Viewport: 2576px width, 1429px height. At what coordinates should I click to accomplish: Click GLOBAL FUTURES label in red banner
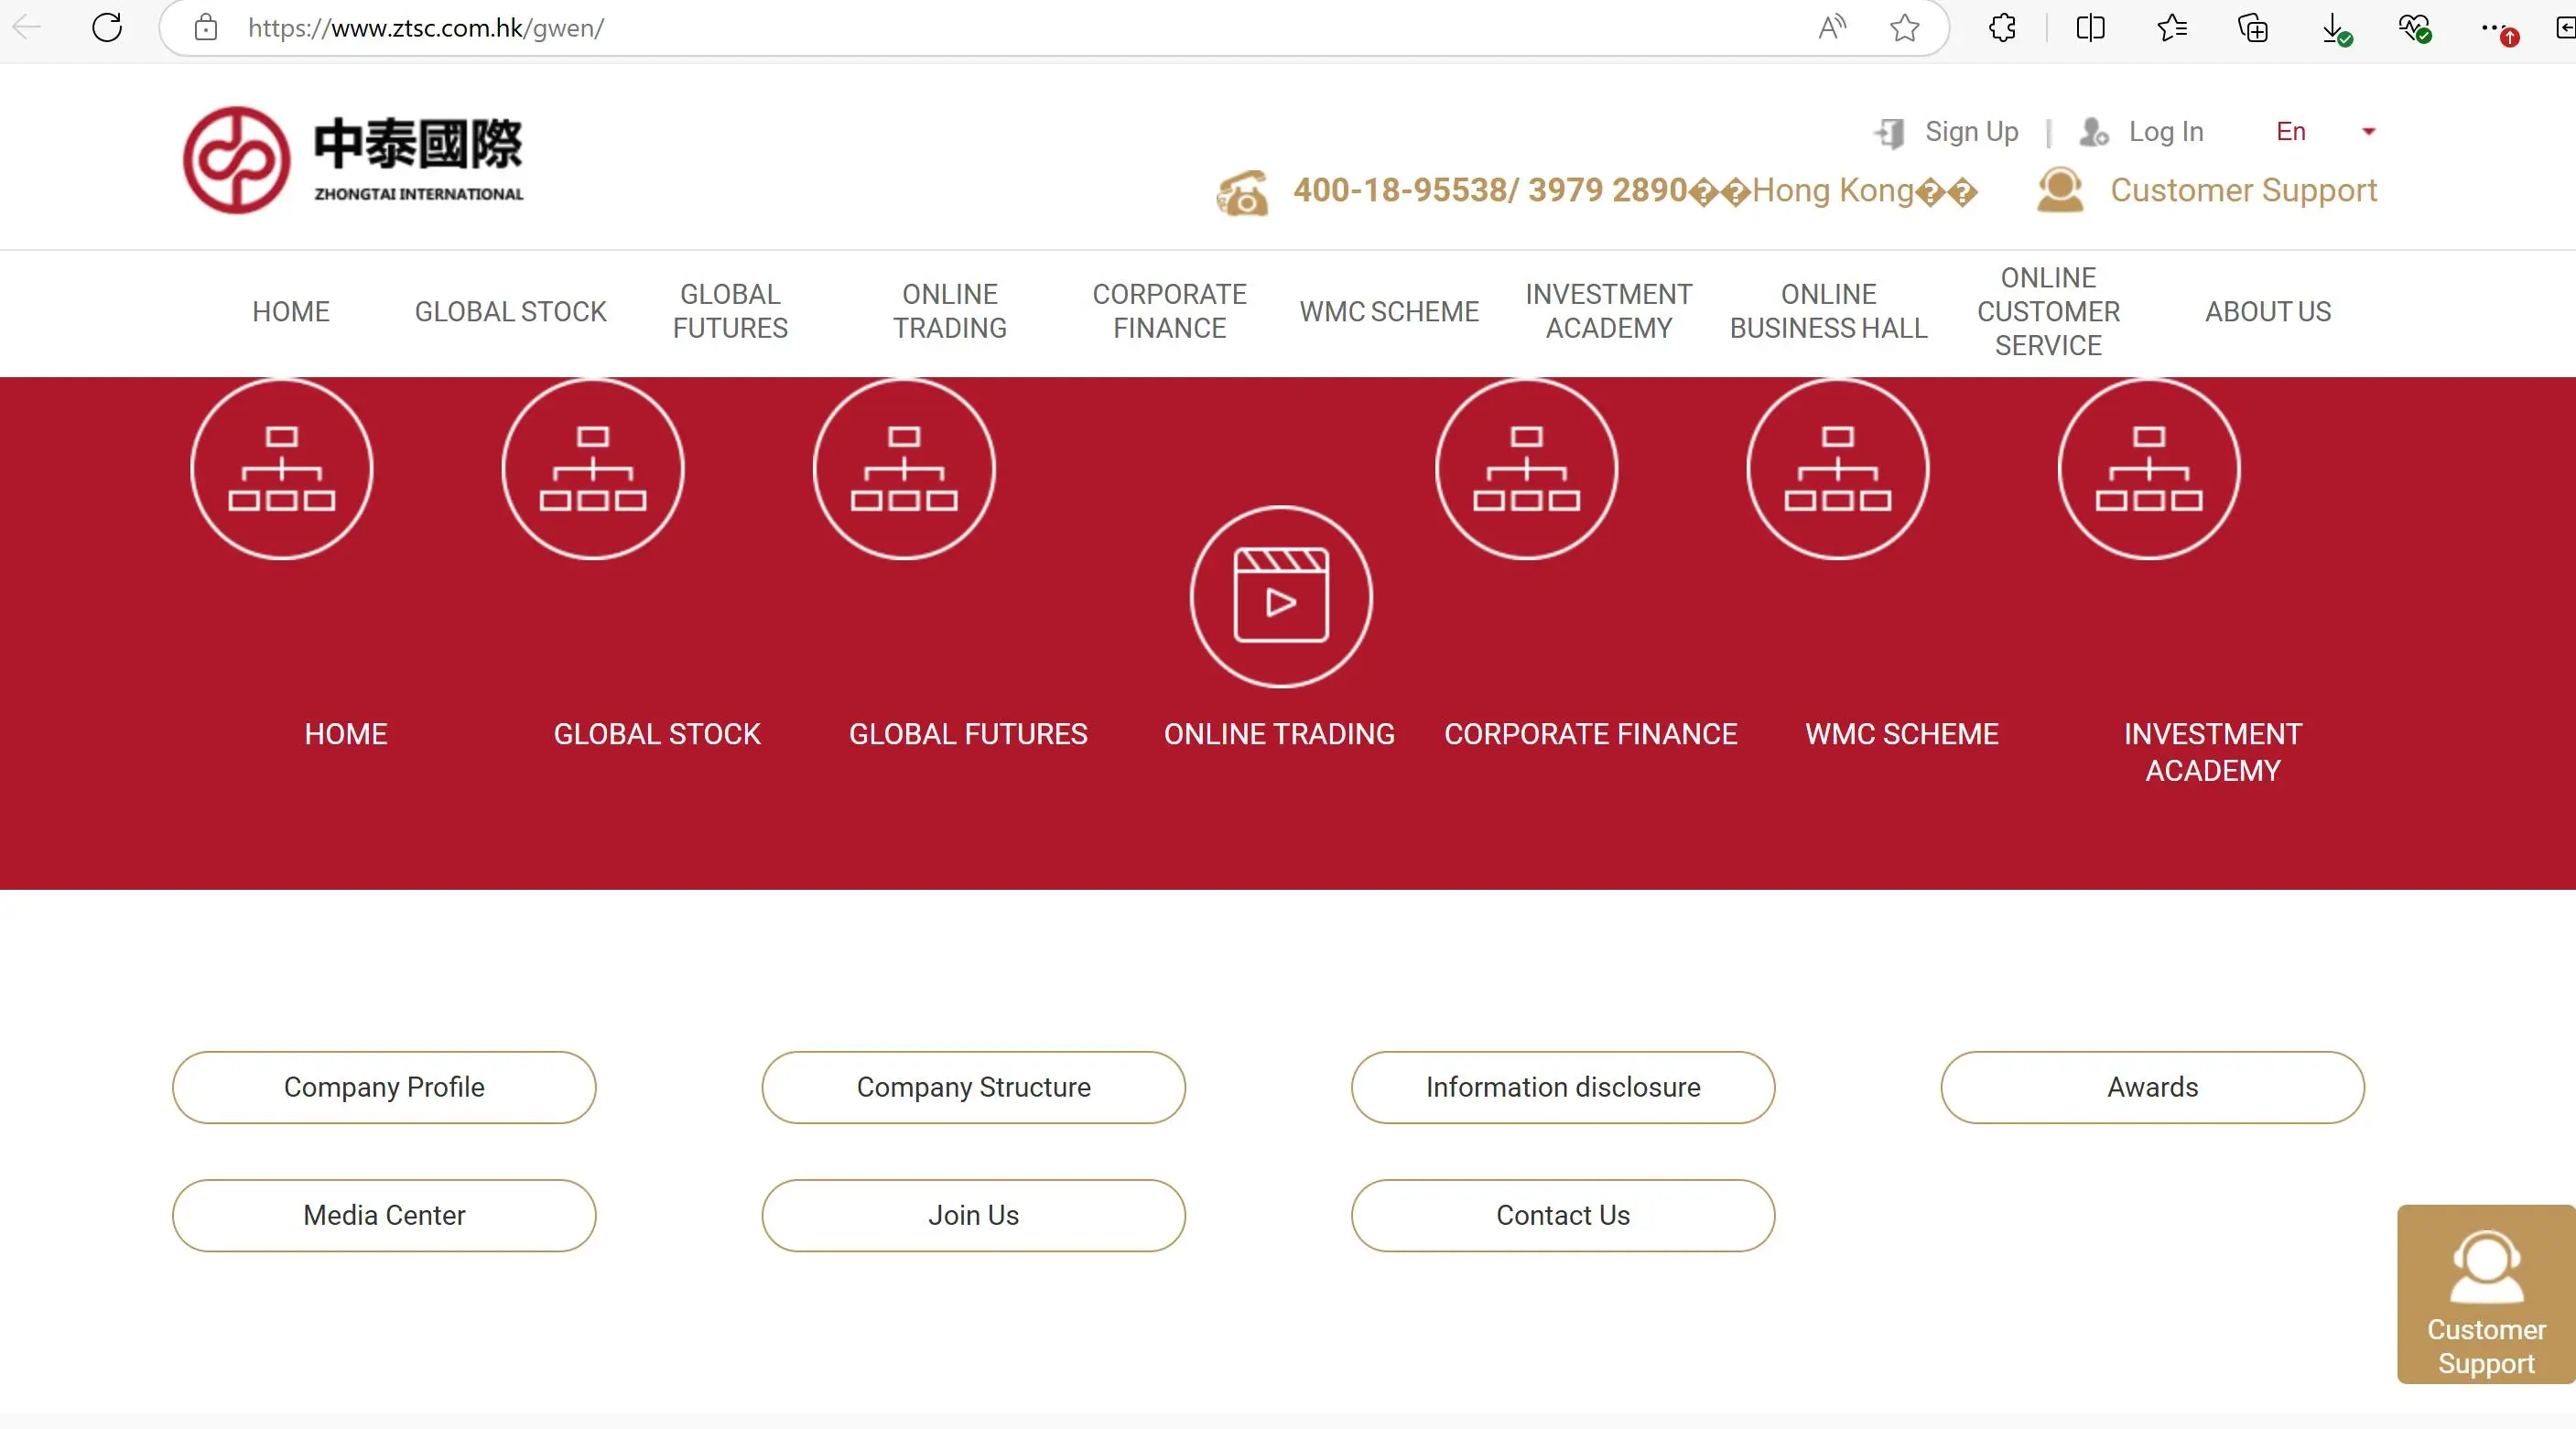click(x=968, y=734)
